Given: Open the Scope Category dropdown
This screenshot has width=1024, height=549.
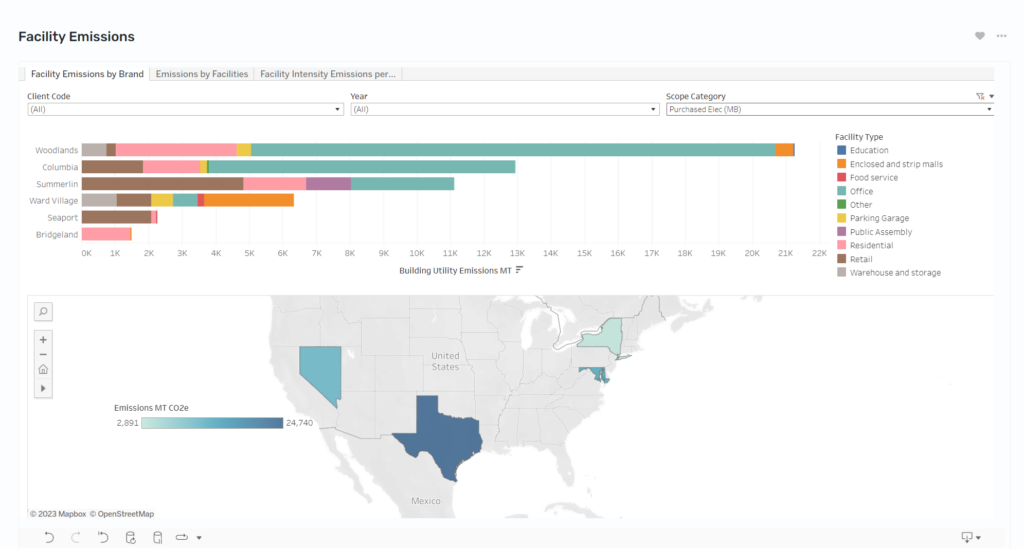Looking at the screenshot, I should [830, 109].
